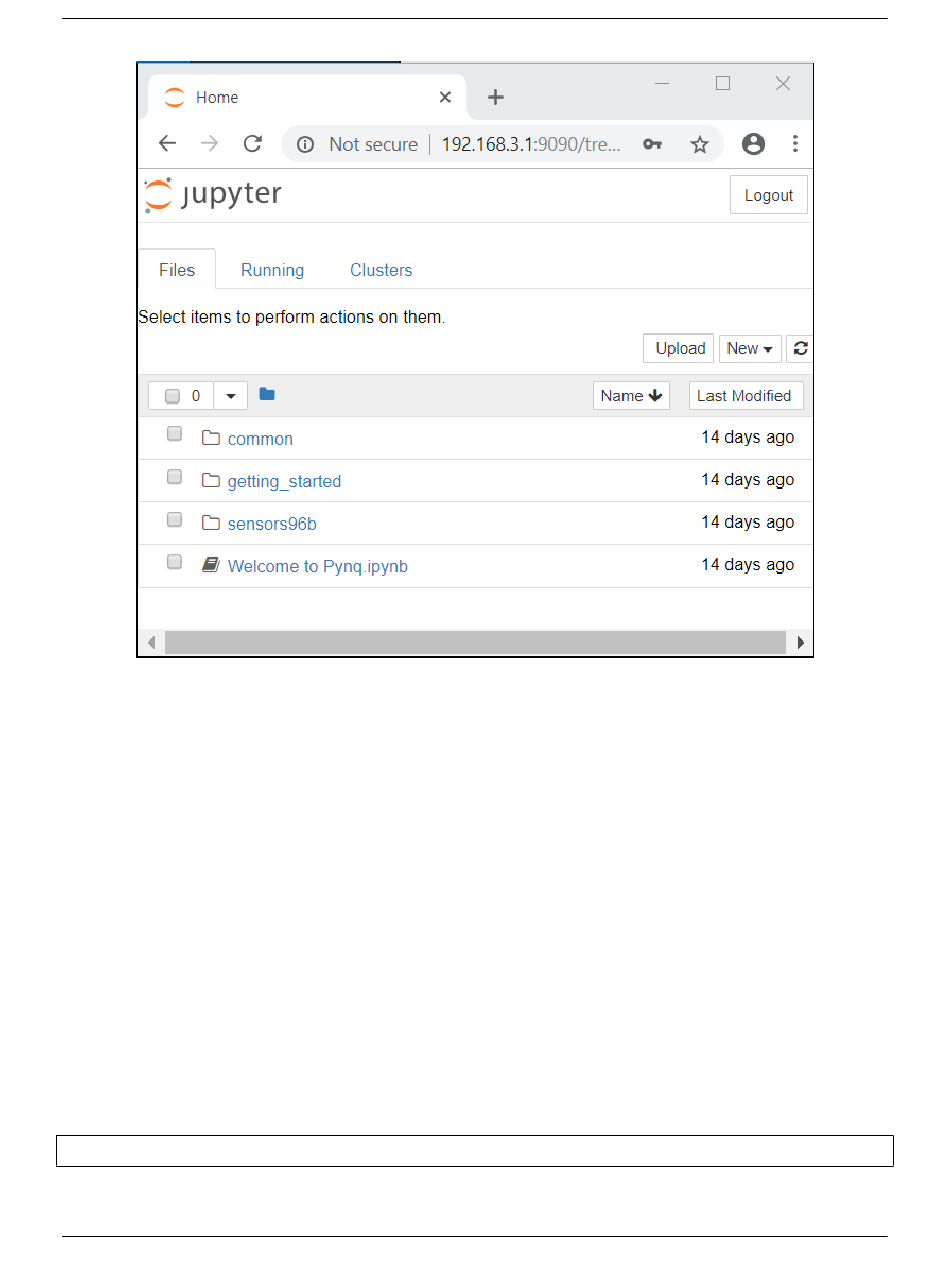The width and height of the screenshot is (950, 1267).
Task: Expand the selection type dropdown arrow
Action: click(x=230, y=396)
